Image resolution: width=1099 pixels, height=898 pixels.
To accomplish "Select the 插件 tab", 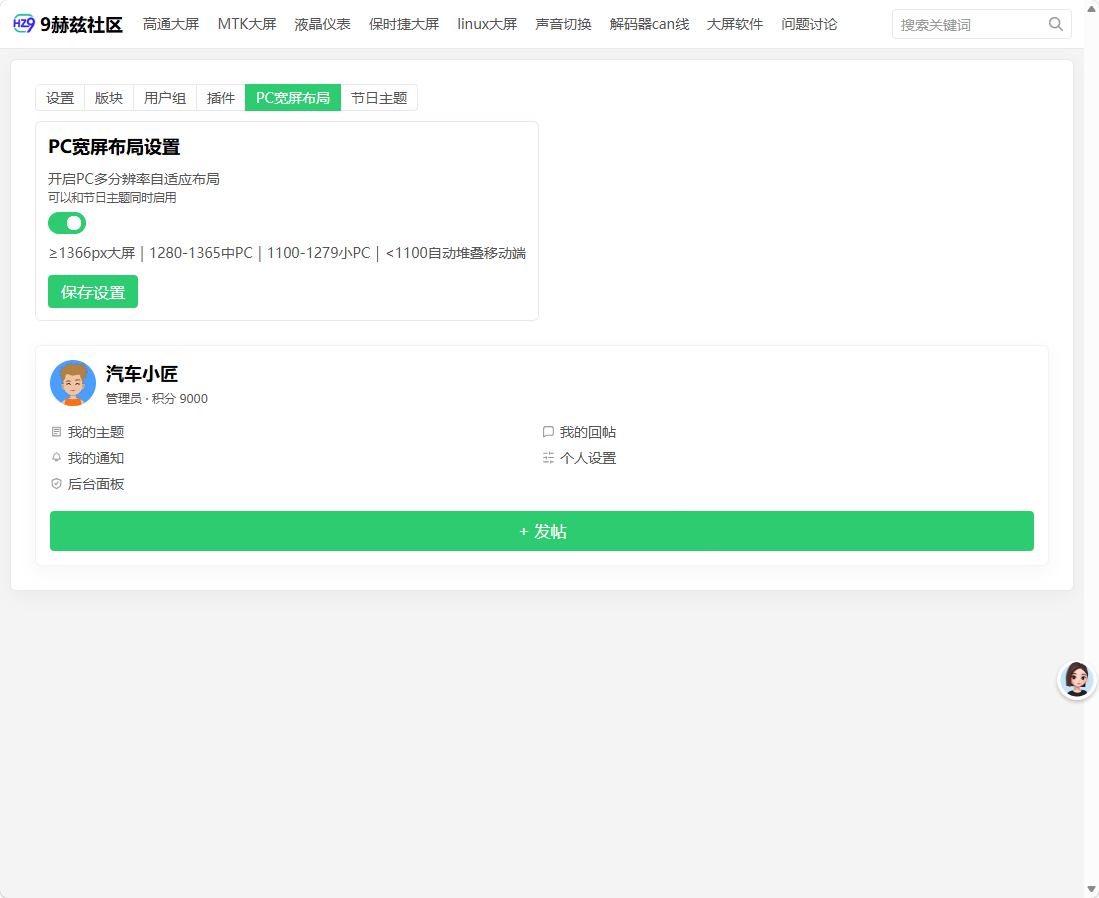I will coord(221,97).
